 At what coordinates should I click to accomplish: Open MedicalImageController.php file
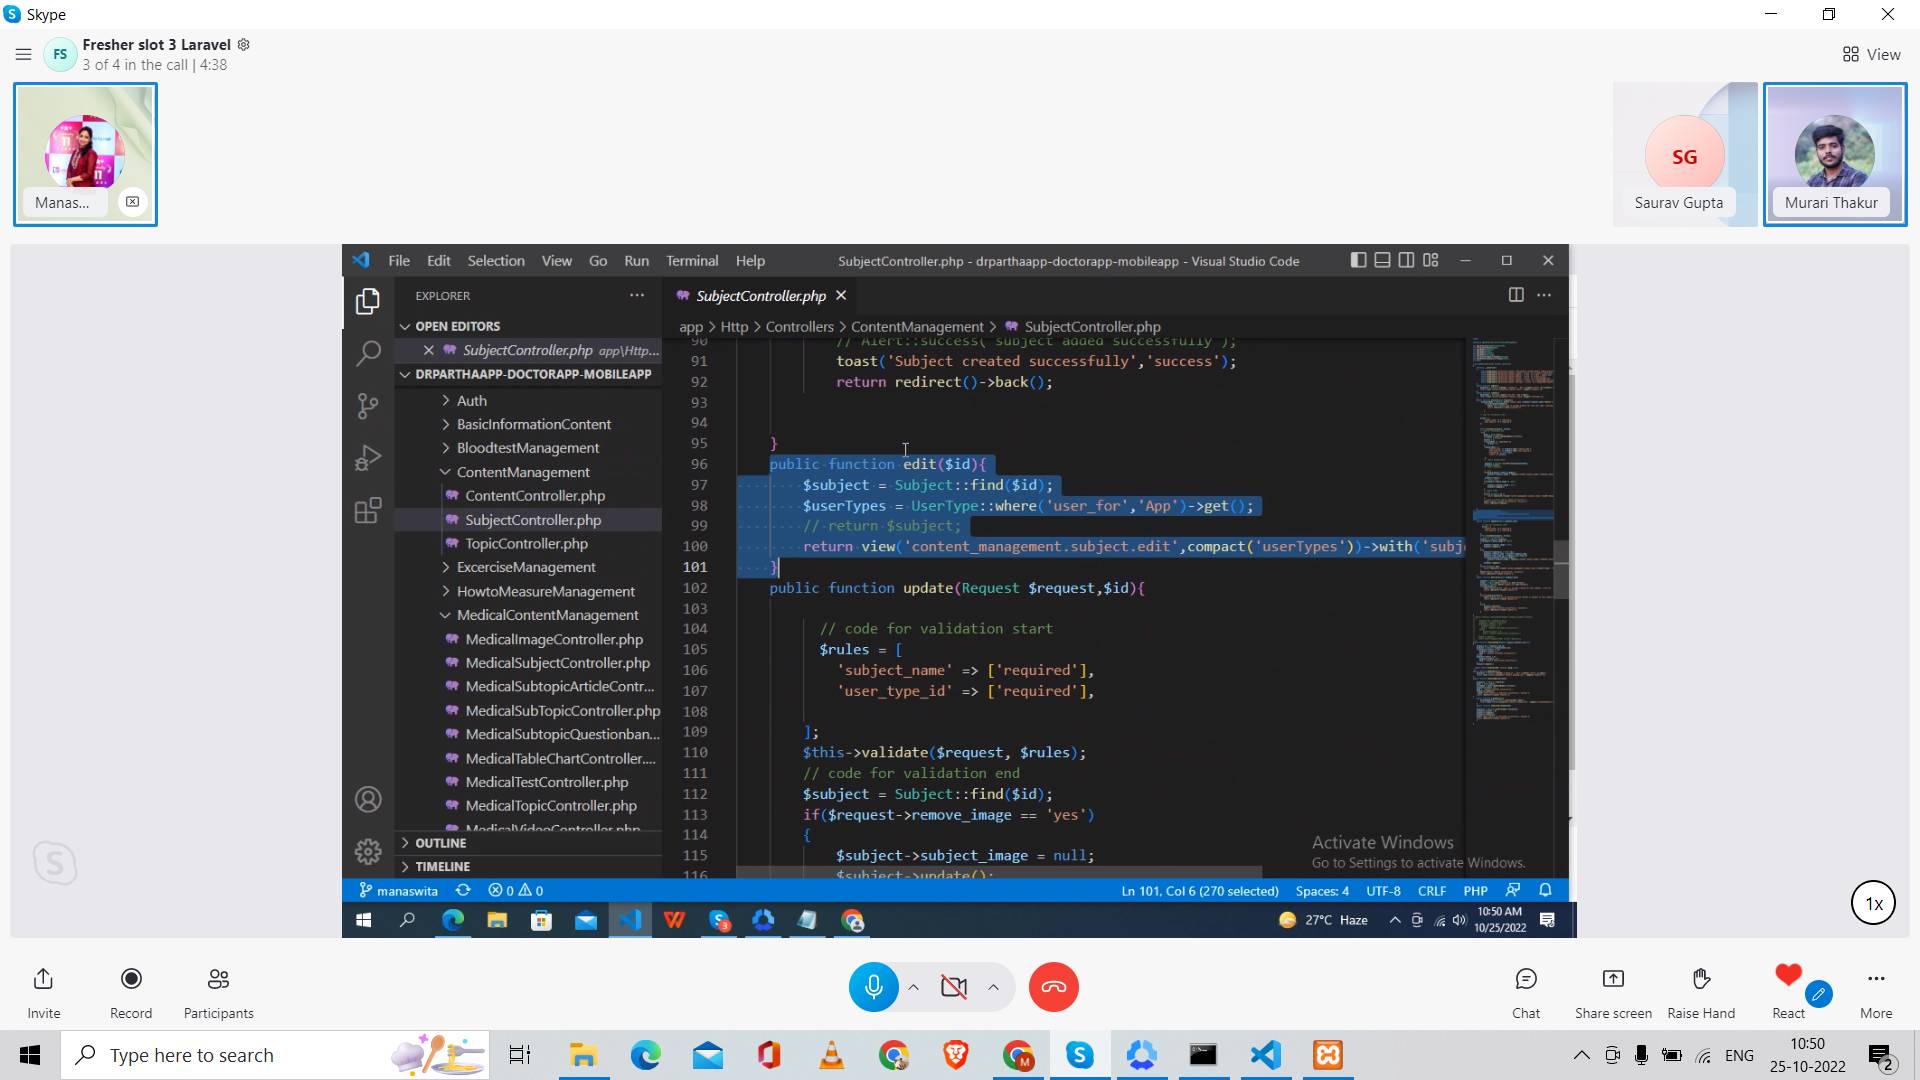pyautogui.click(x=554, y=639)
